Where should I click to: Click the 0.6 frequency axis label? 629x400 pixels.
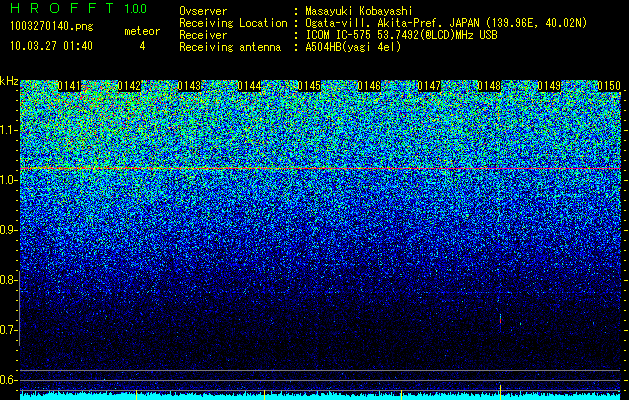[x=8, y=380]
